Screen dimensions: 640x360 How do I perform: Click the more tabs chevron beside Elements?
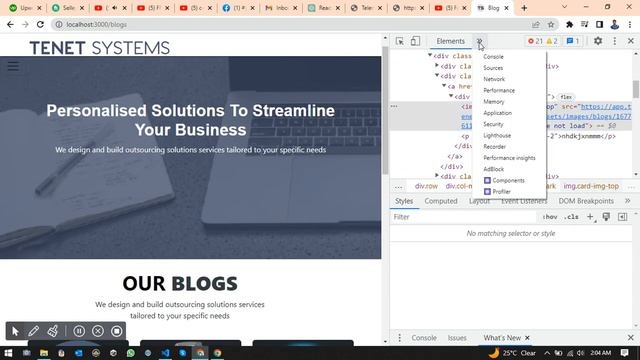tap(480, 41)
